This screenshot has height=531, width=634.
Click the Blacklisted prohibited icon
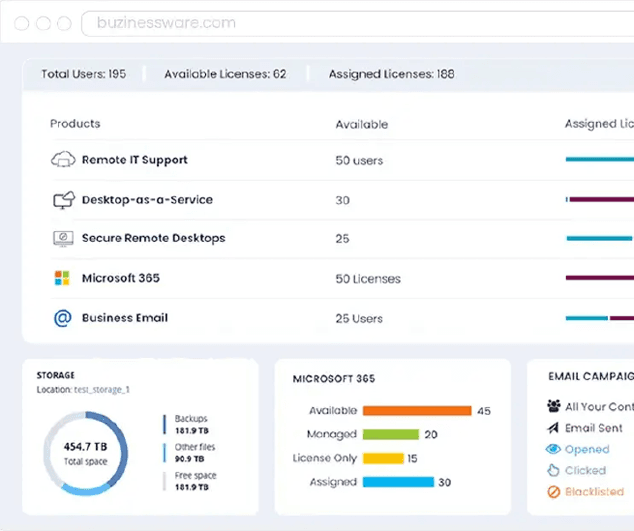(554, 492)
